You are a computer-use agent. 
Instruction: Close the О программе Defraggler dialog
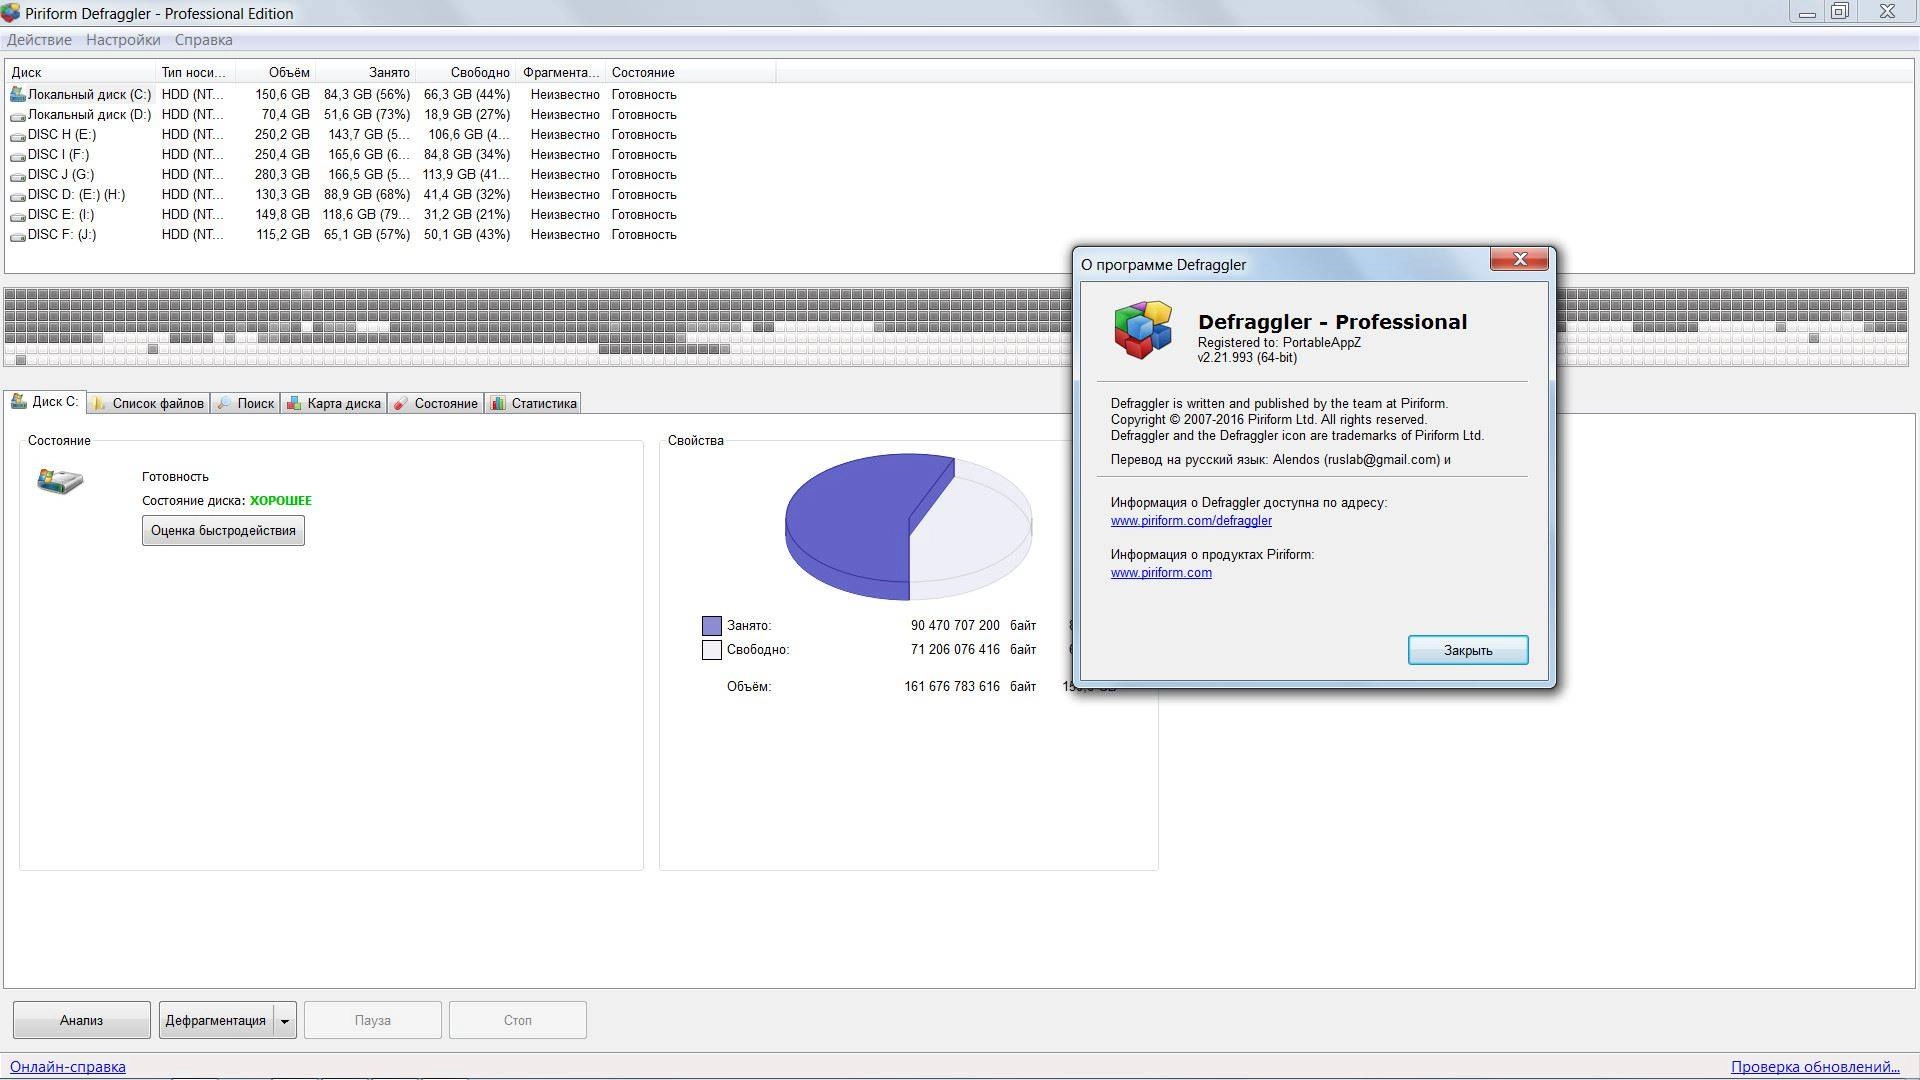coord(1519,259)
